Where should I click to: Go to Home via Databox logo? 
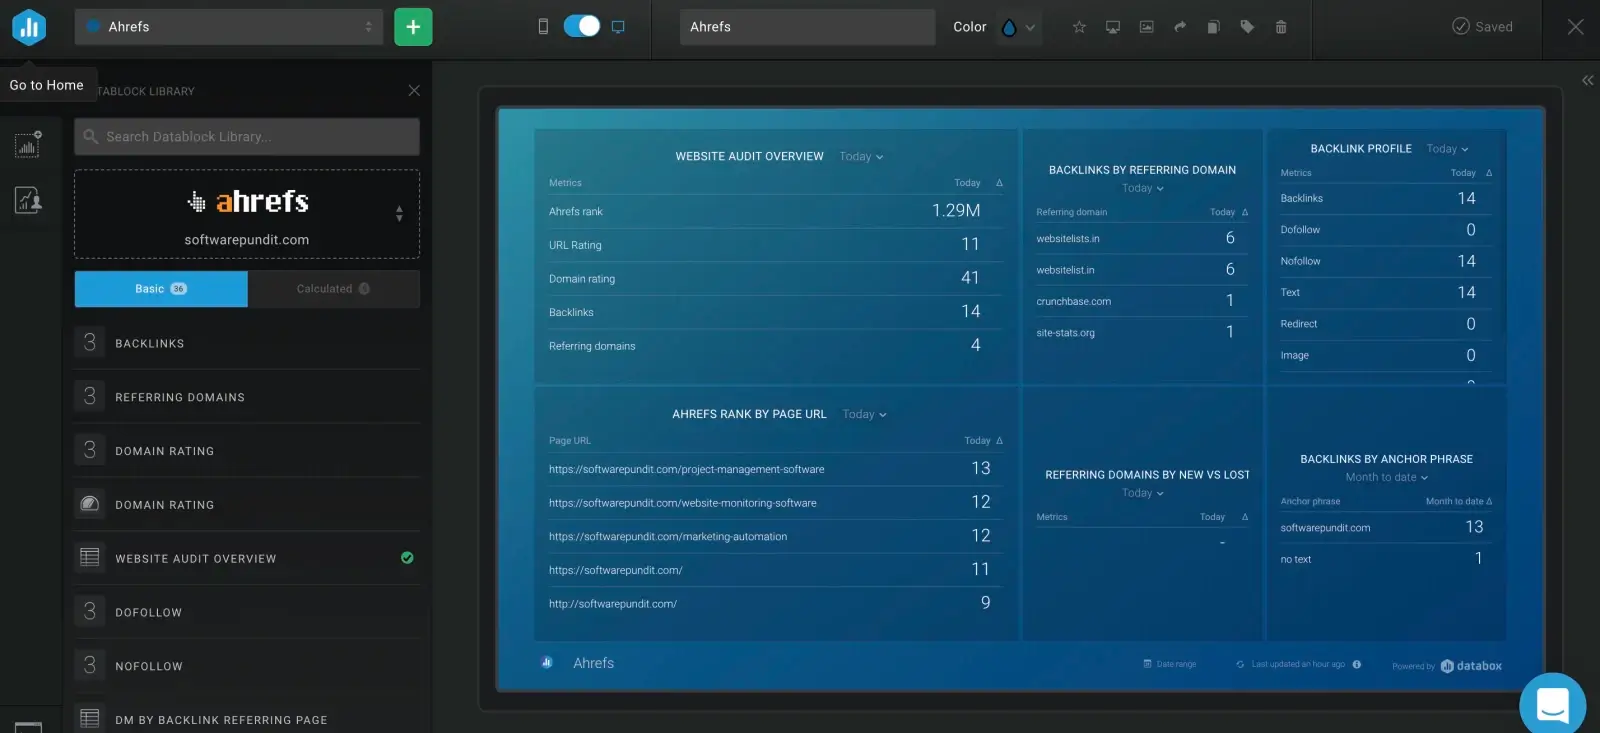[x=29, y=27]
